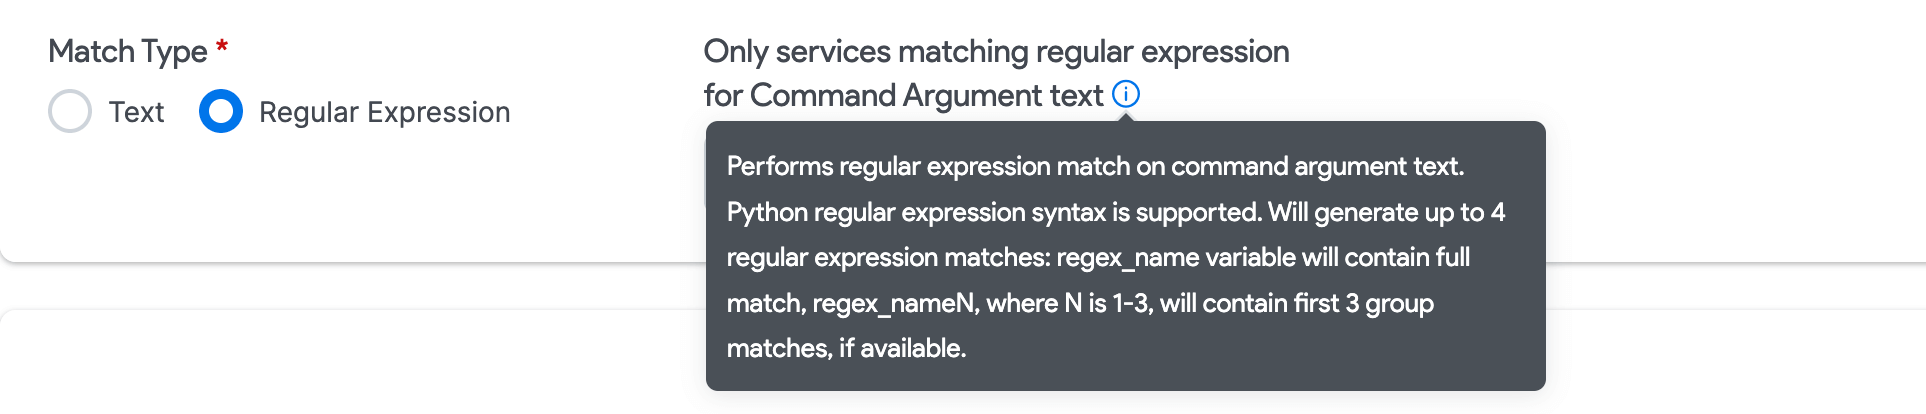Click the red required asterisk

(x=222, y=47)
